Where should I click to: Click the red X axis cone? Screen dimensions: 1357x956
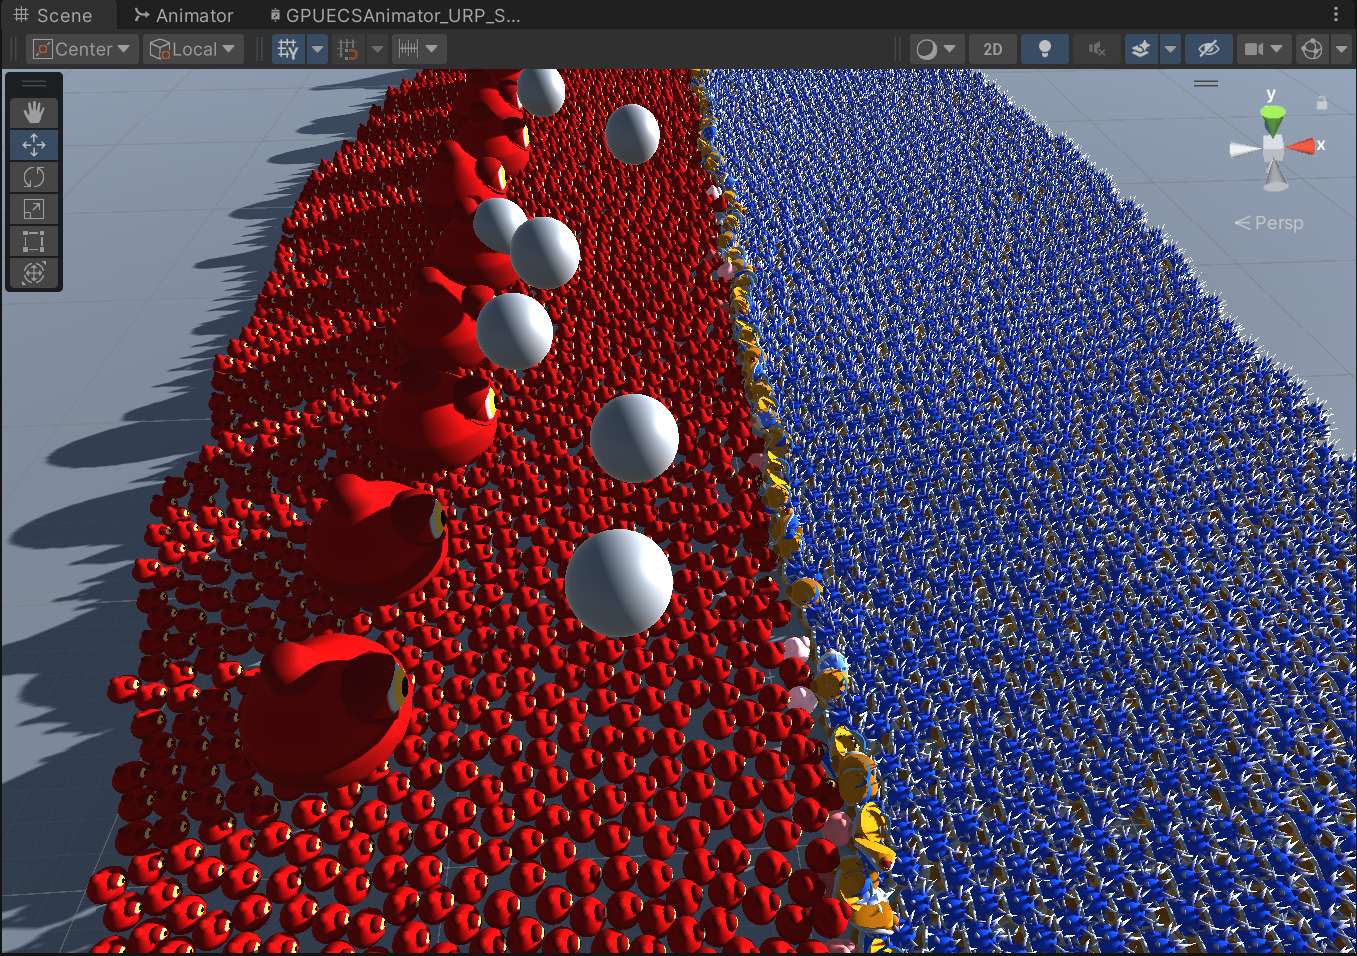(x=1302, y=146)
